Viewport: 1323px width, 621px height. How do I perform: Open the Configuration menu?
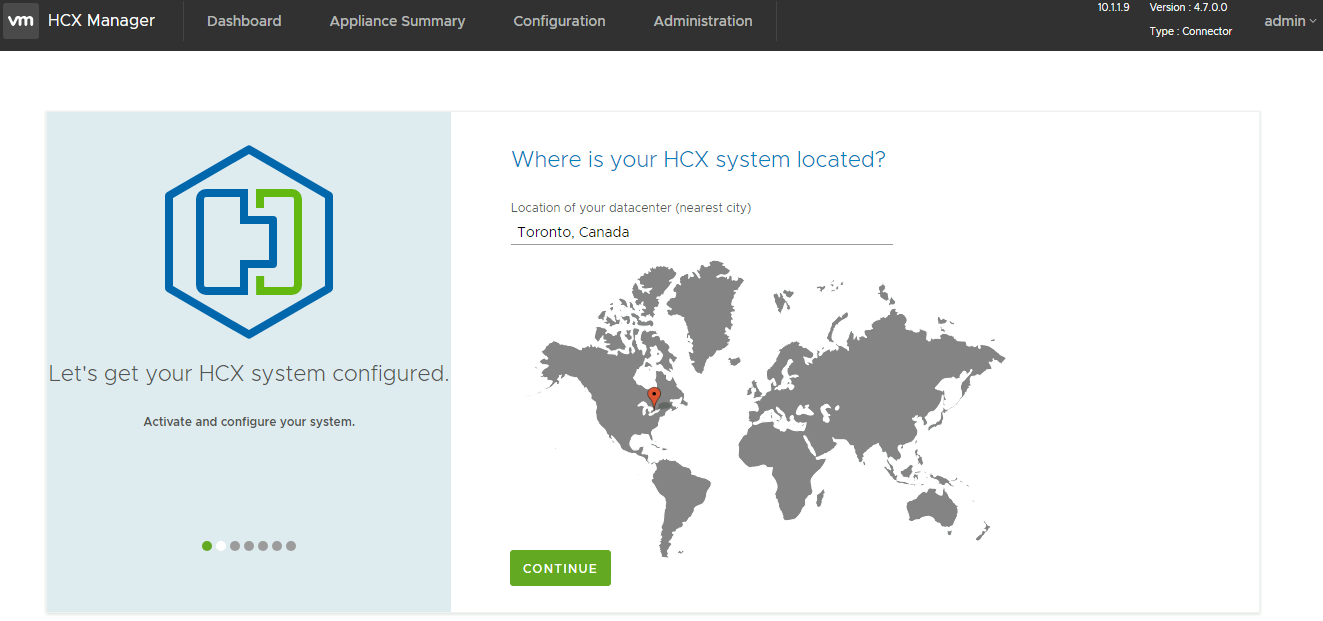[x=559, y=20]
